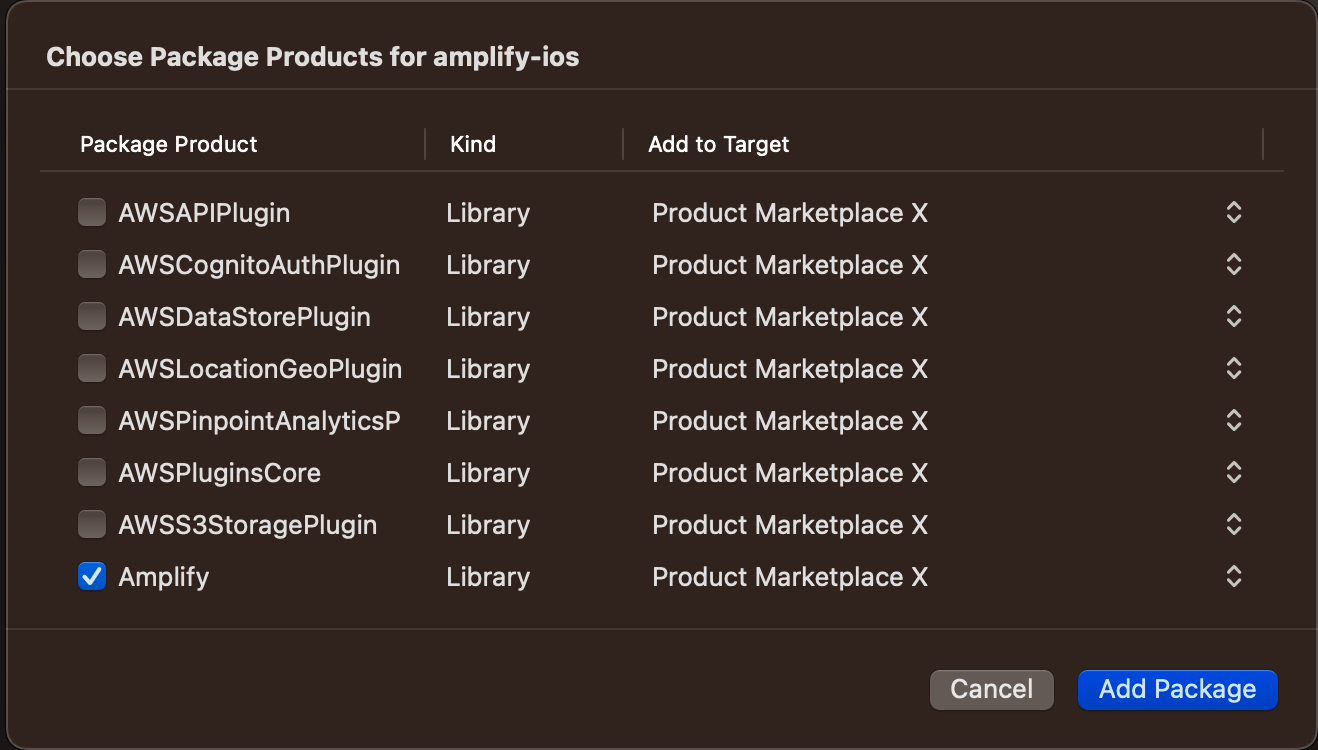The height and width of the screenshot is (750, 1318).
Task: Tick the AWSS3StoragePlugin checkbox
Action: 92,524
